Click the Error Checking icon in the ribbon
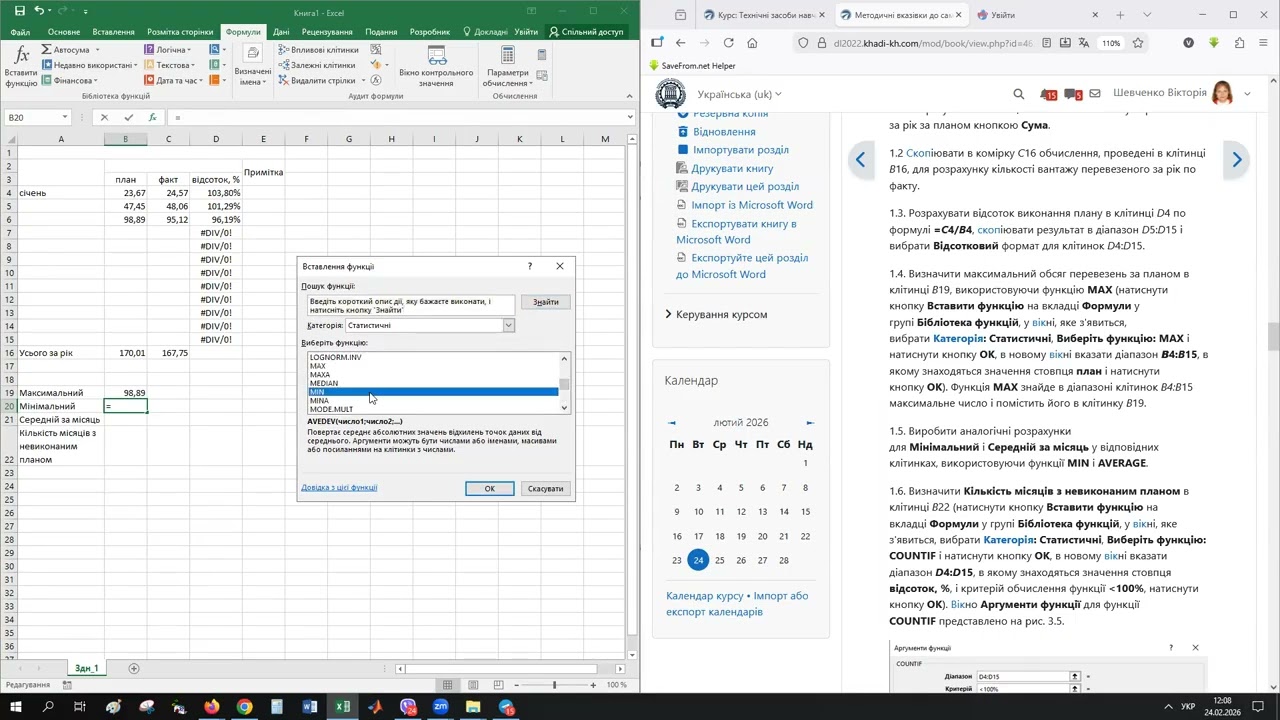The image size is (1280, 720). click(378, 65)
